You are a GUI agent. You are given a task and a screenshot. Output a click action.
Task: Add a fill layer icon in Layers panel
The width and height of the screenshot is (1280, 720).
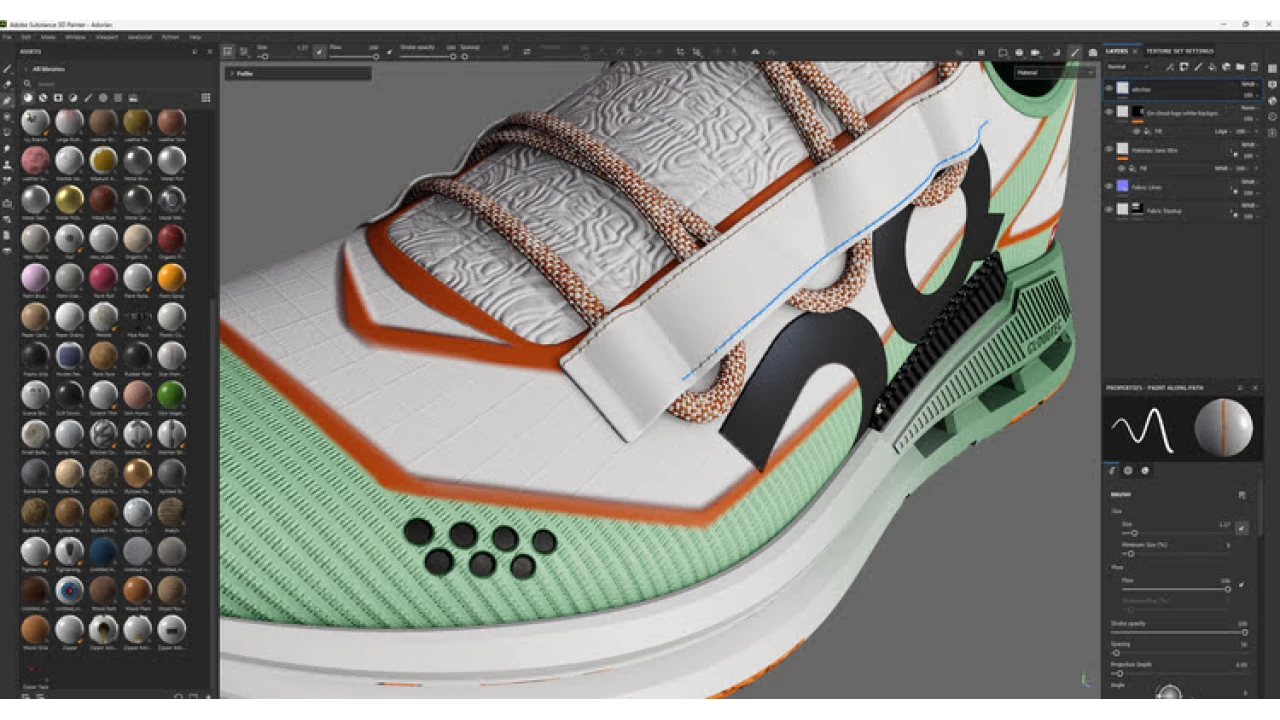click(1212, 67)
